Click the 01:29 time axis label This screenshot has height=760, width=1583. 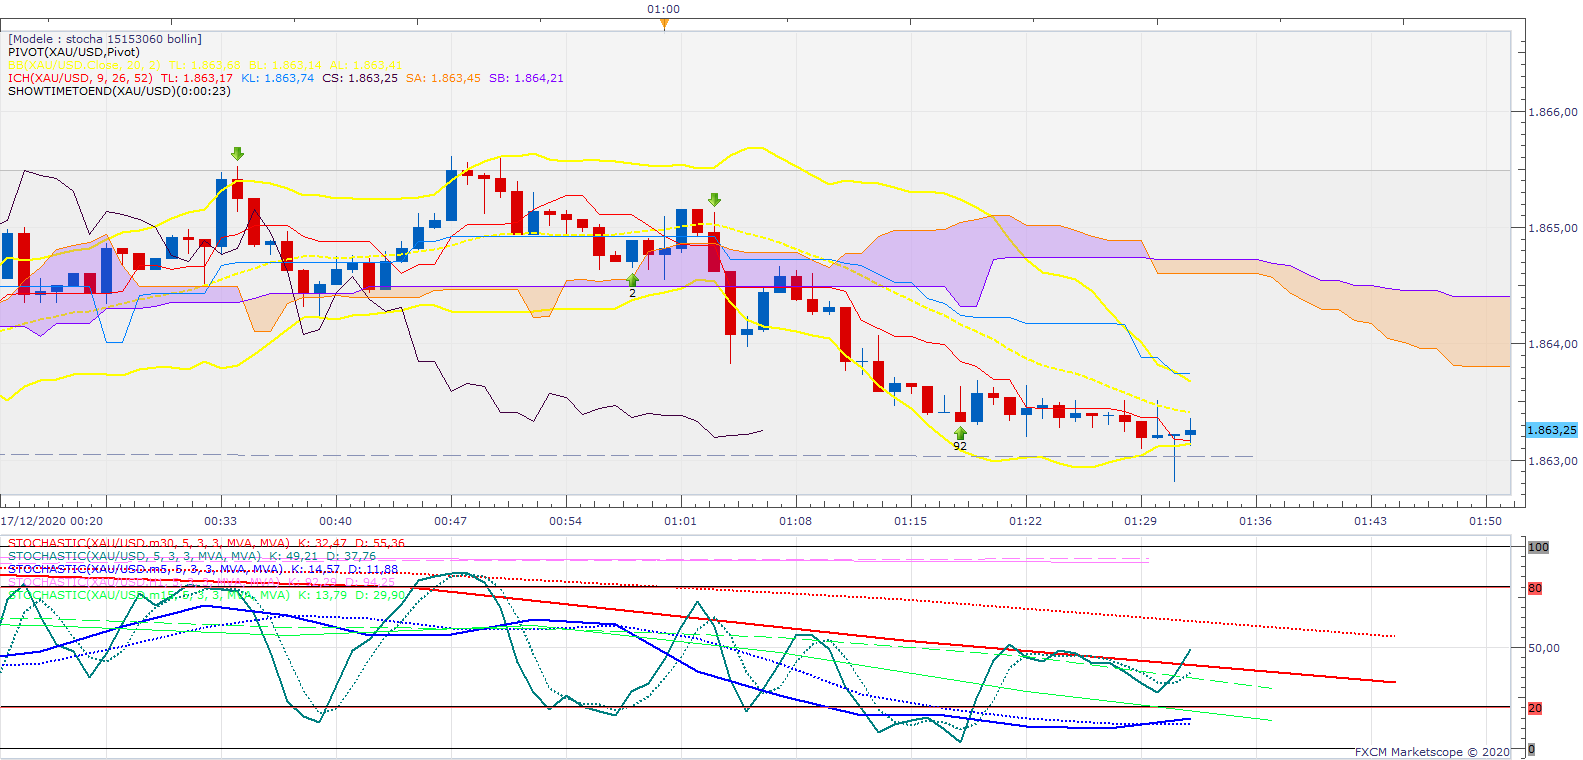(x=1141, y=521)
